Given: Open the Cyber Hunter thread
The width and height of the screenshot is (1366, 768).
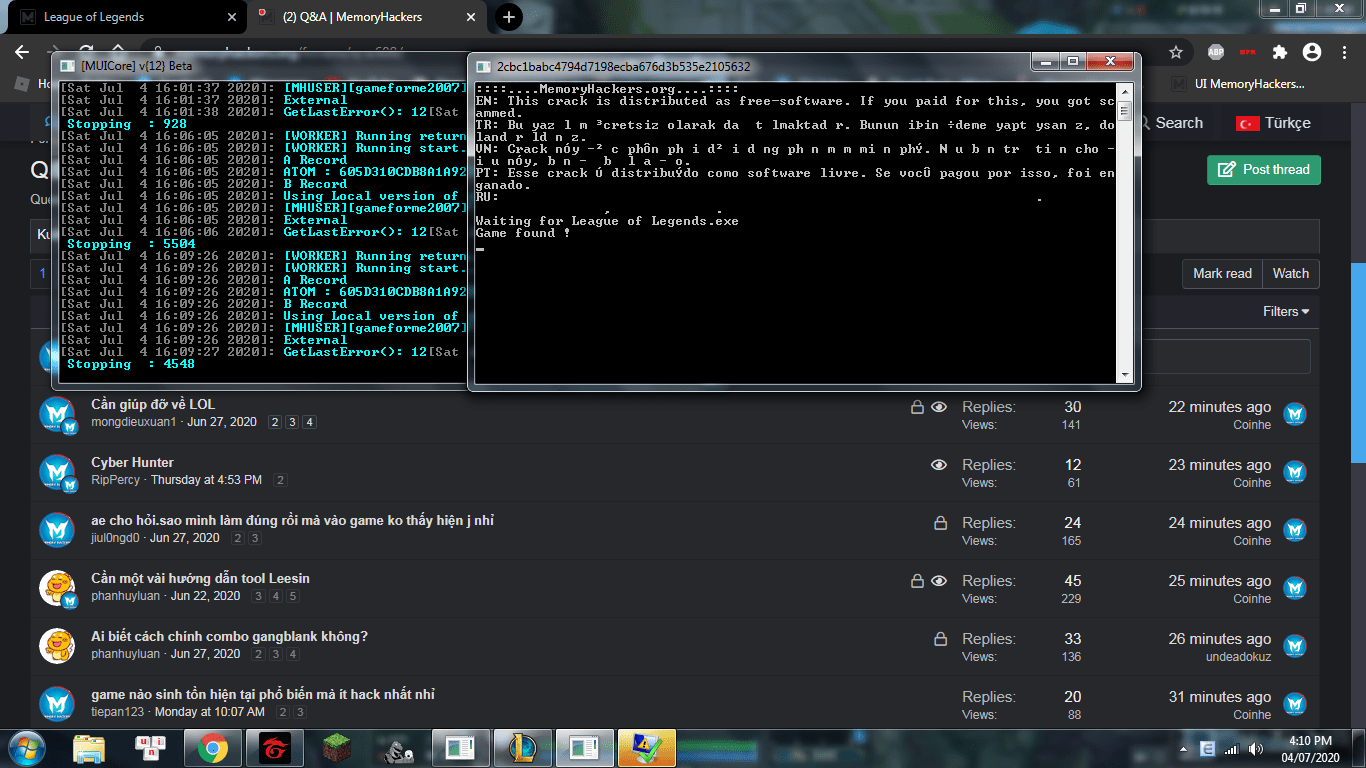Looking at the screenshot, I should click(132, 462).
